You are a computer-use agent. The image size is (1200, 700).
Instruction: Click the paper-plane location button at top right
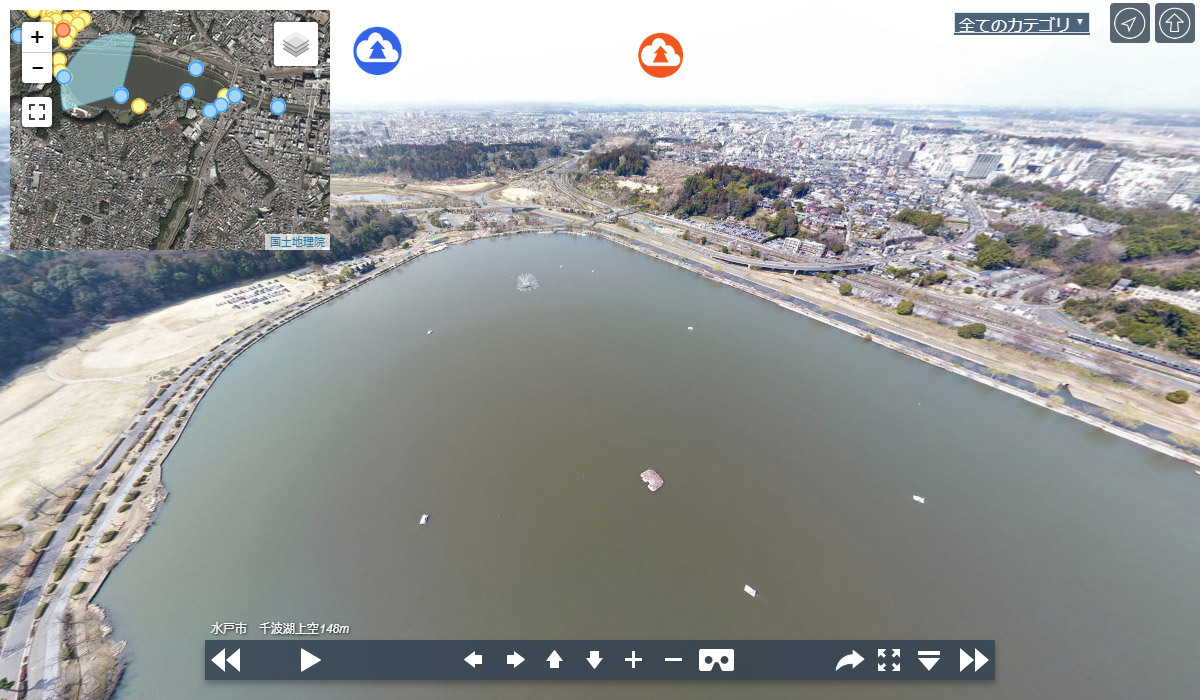(x=1130, y=23)
